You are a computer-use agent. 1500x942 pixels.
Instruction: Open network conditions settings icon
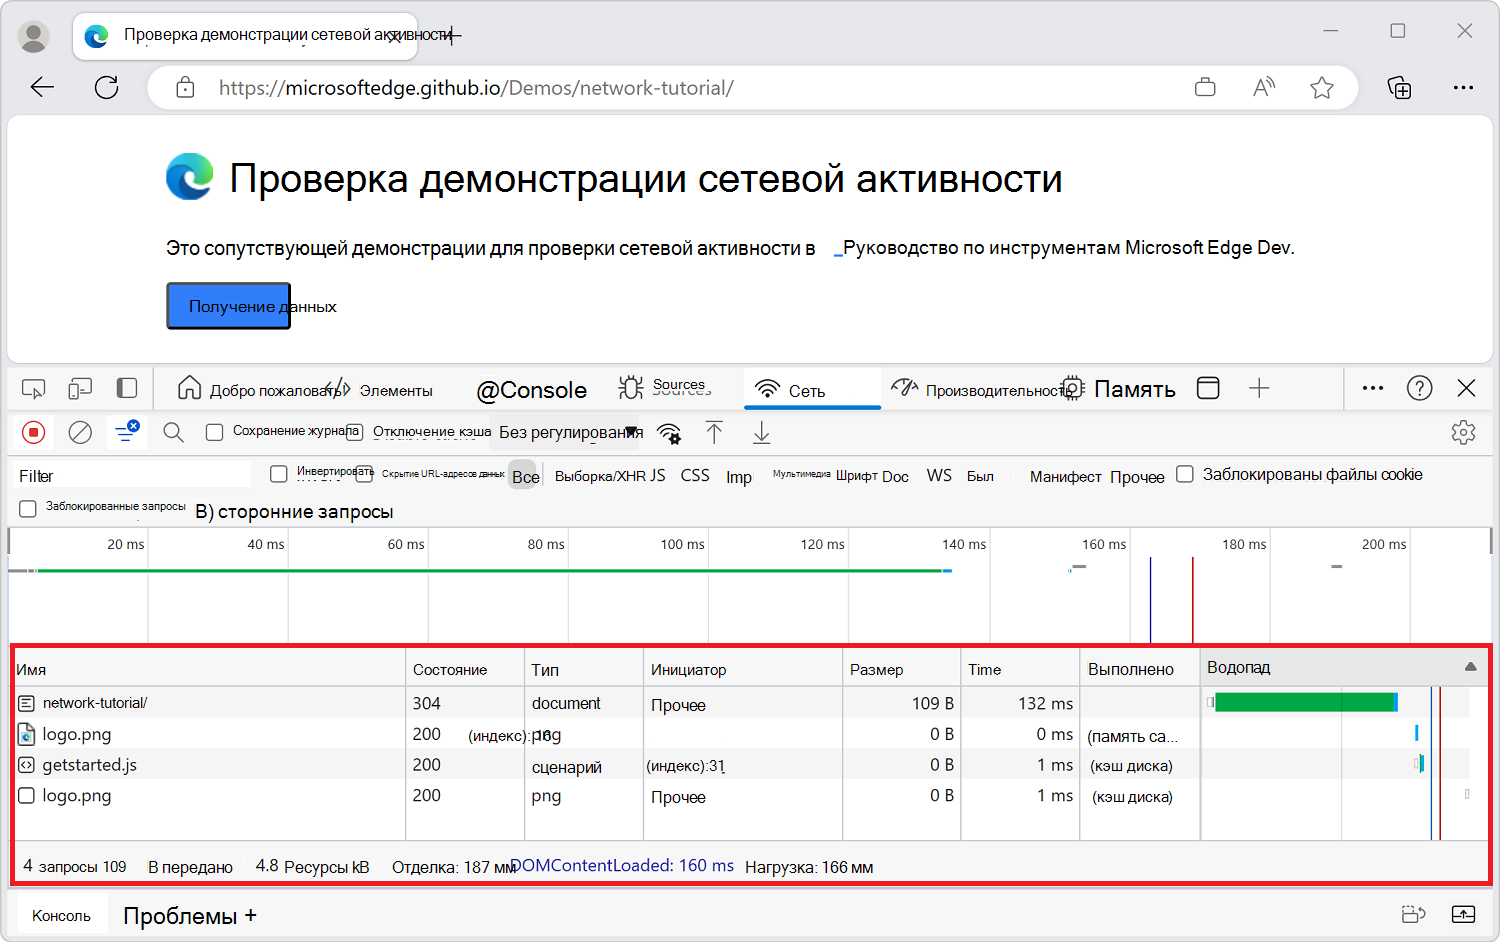(x=669, y=433)
